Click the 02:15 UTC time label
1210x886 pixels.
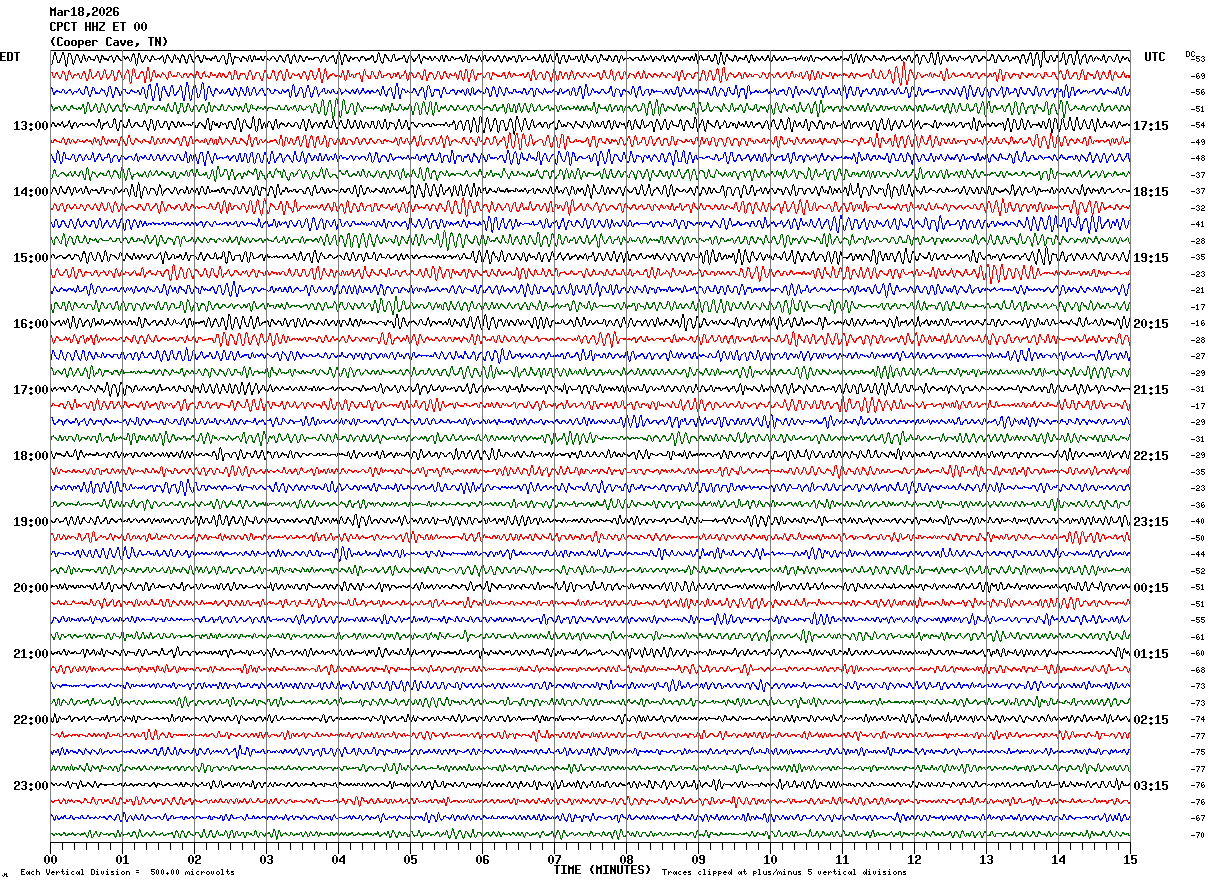point(1151,720)
